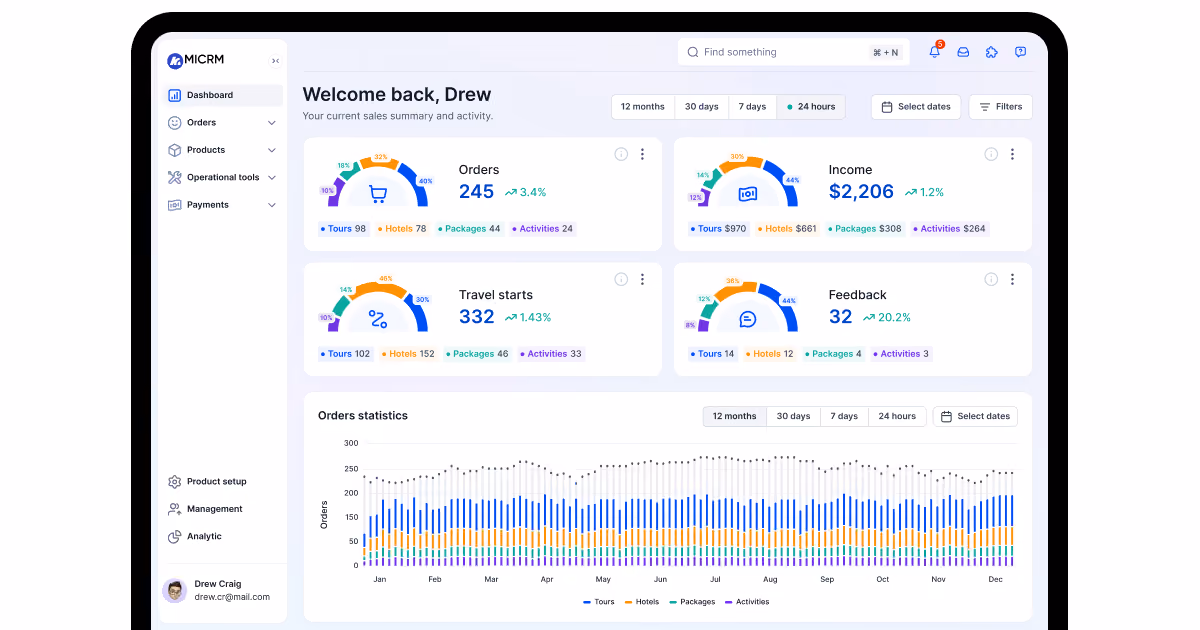This screenshot has height=630, width=1200.
Task: Open Payments in the sidebar
Action: [222, 205]
